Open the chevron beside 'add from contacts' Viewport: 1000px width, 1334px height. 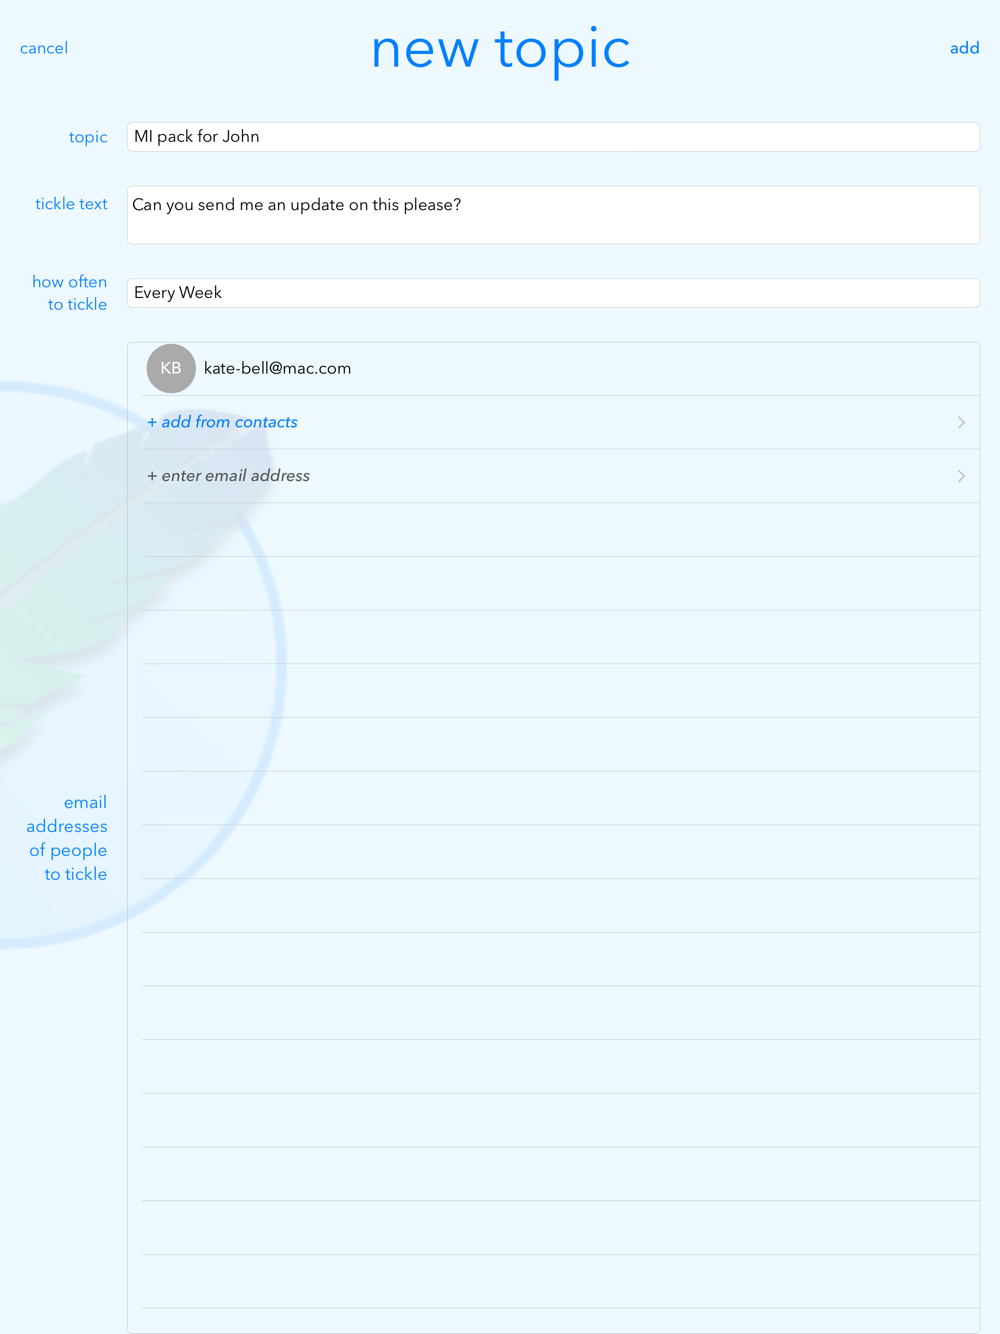[x=961, y=423]
